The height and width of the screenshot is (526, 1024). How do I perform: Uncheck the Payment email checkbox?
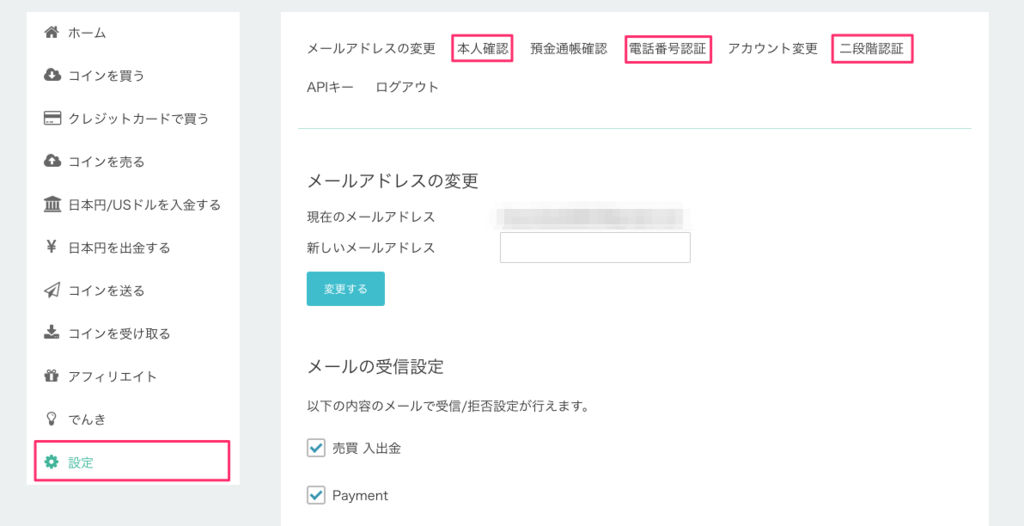click(x=316, y=495)
